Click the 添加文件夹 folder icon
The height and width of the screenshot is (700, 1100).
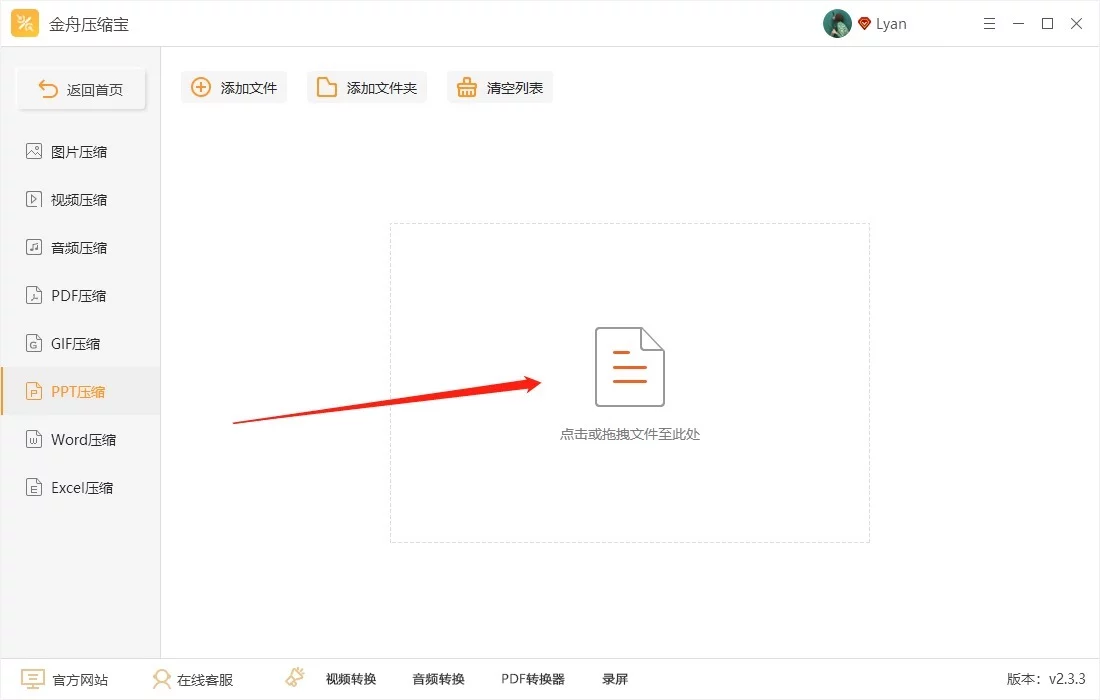click(x=326, y=88)
